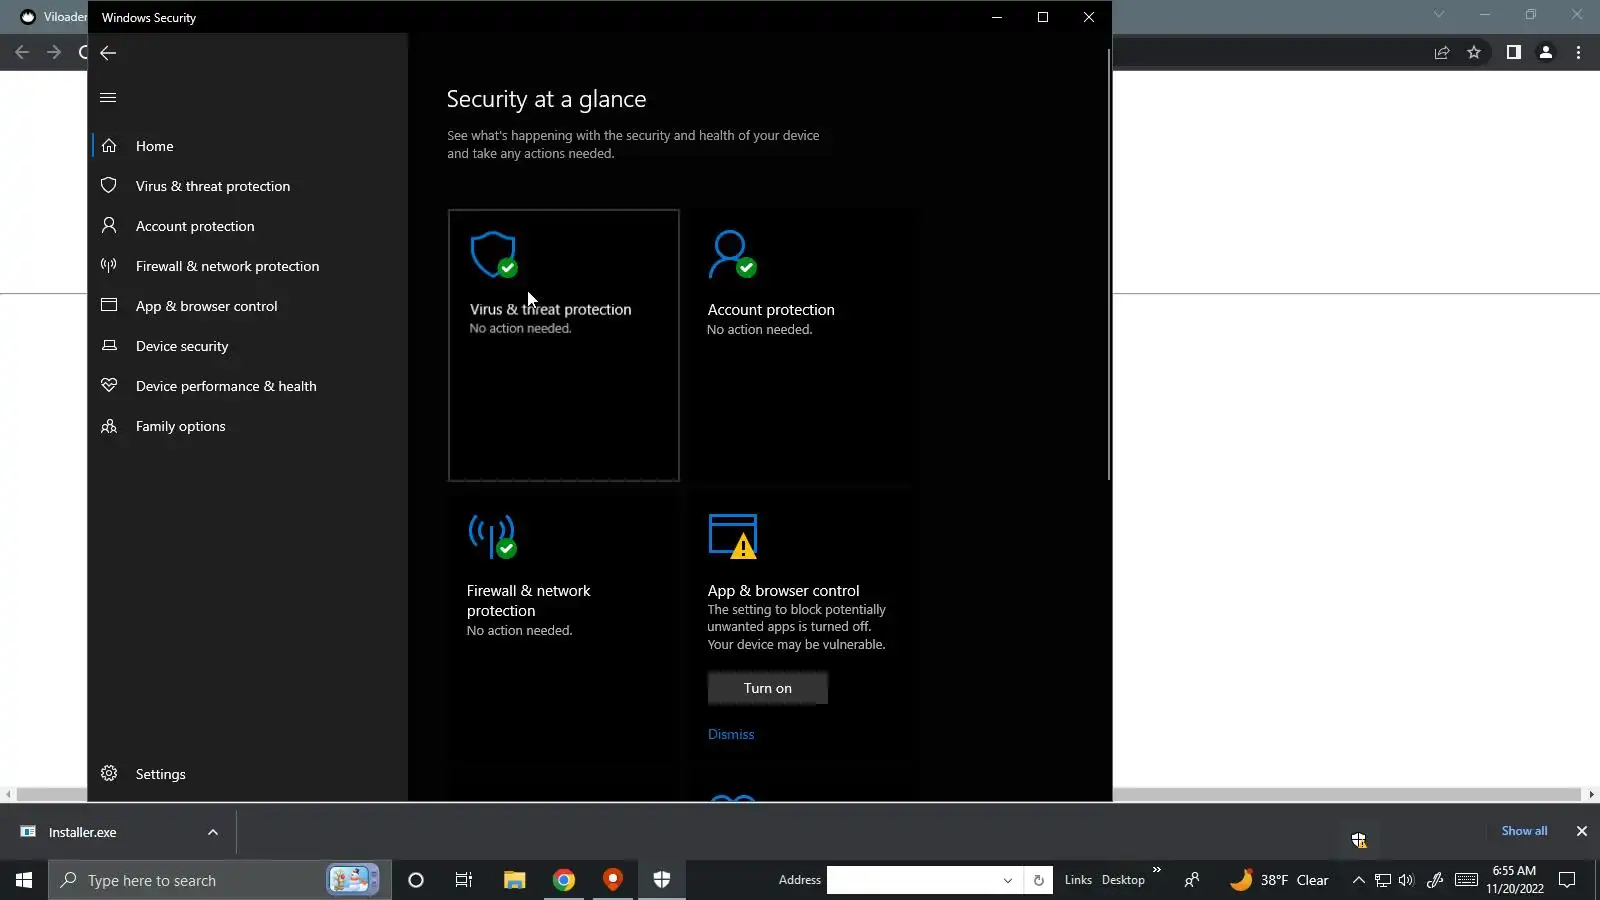The width and height of the screenshot is (1600, 900).
Task: Open Device performance & health in sidebar
Action: coord(250,386)
